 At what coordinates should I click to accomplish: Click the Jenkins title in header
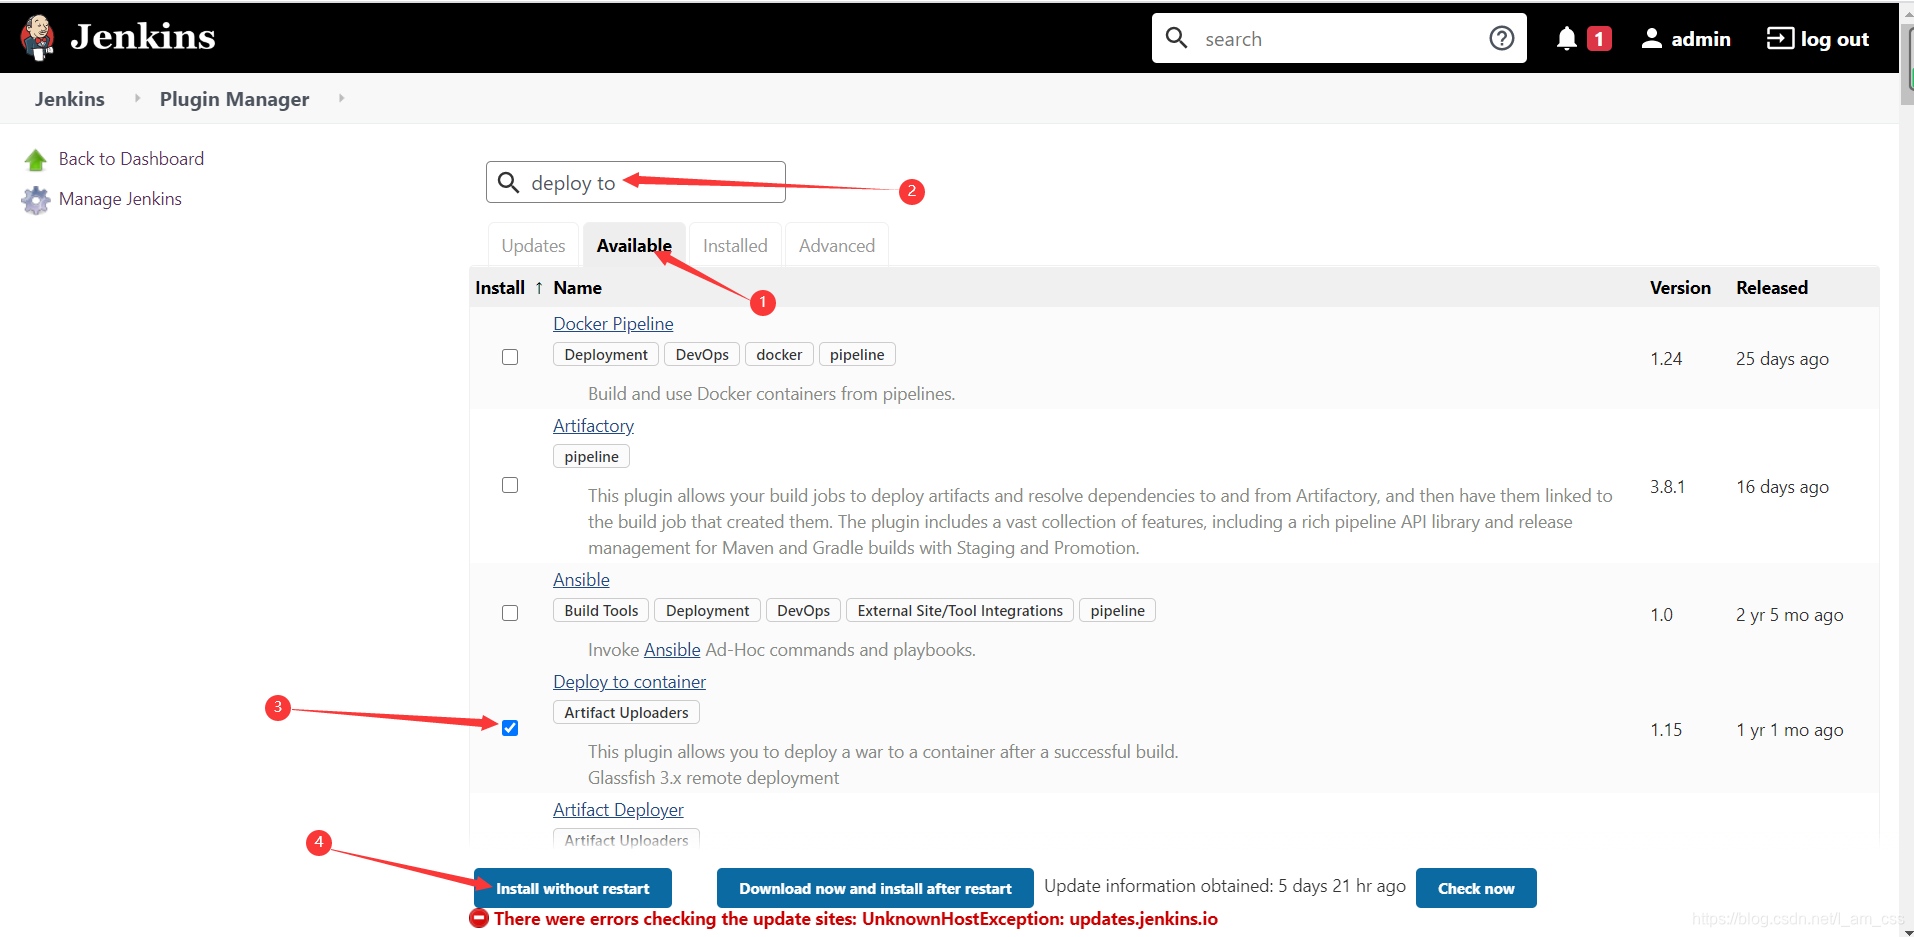(x=143, y=37)
